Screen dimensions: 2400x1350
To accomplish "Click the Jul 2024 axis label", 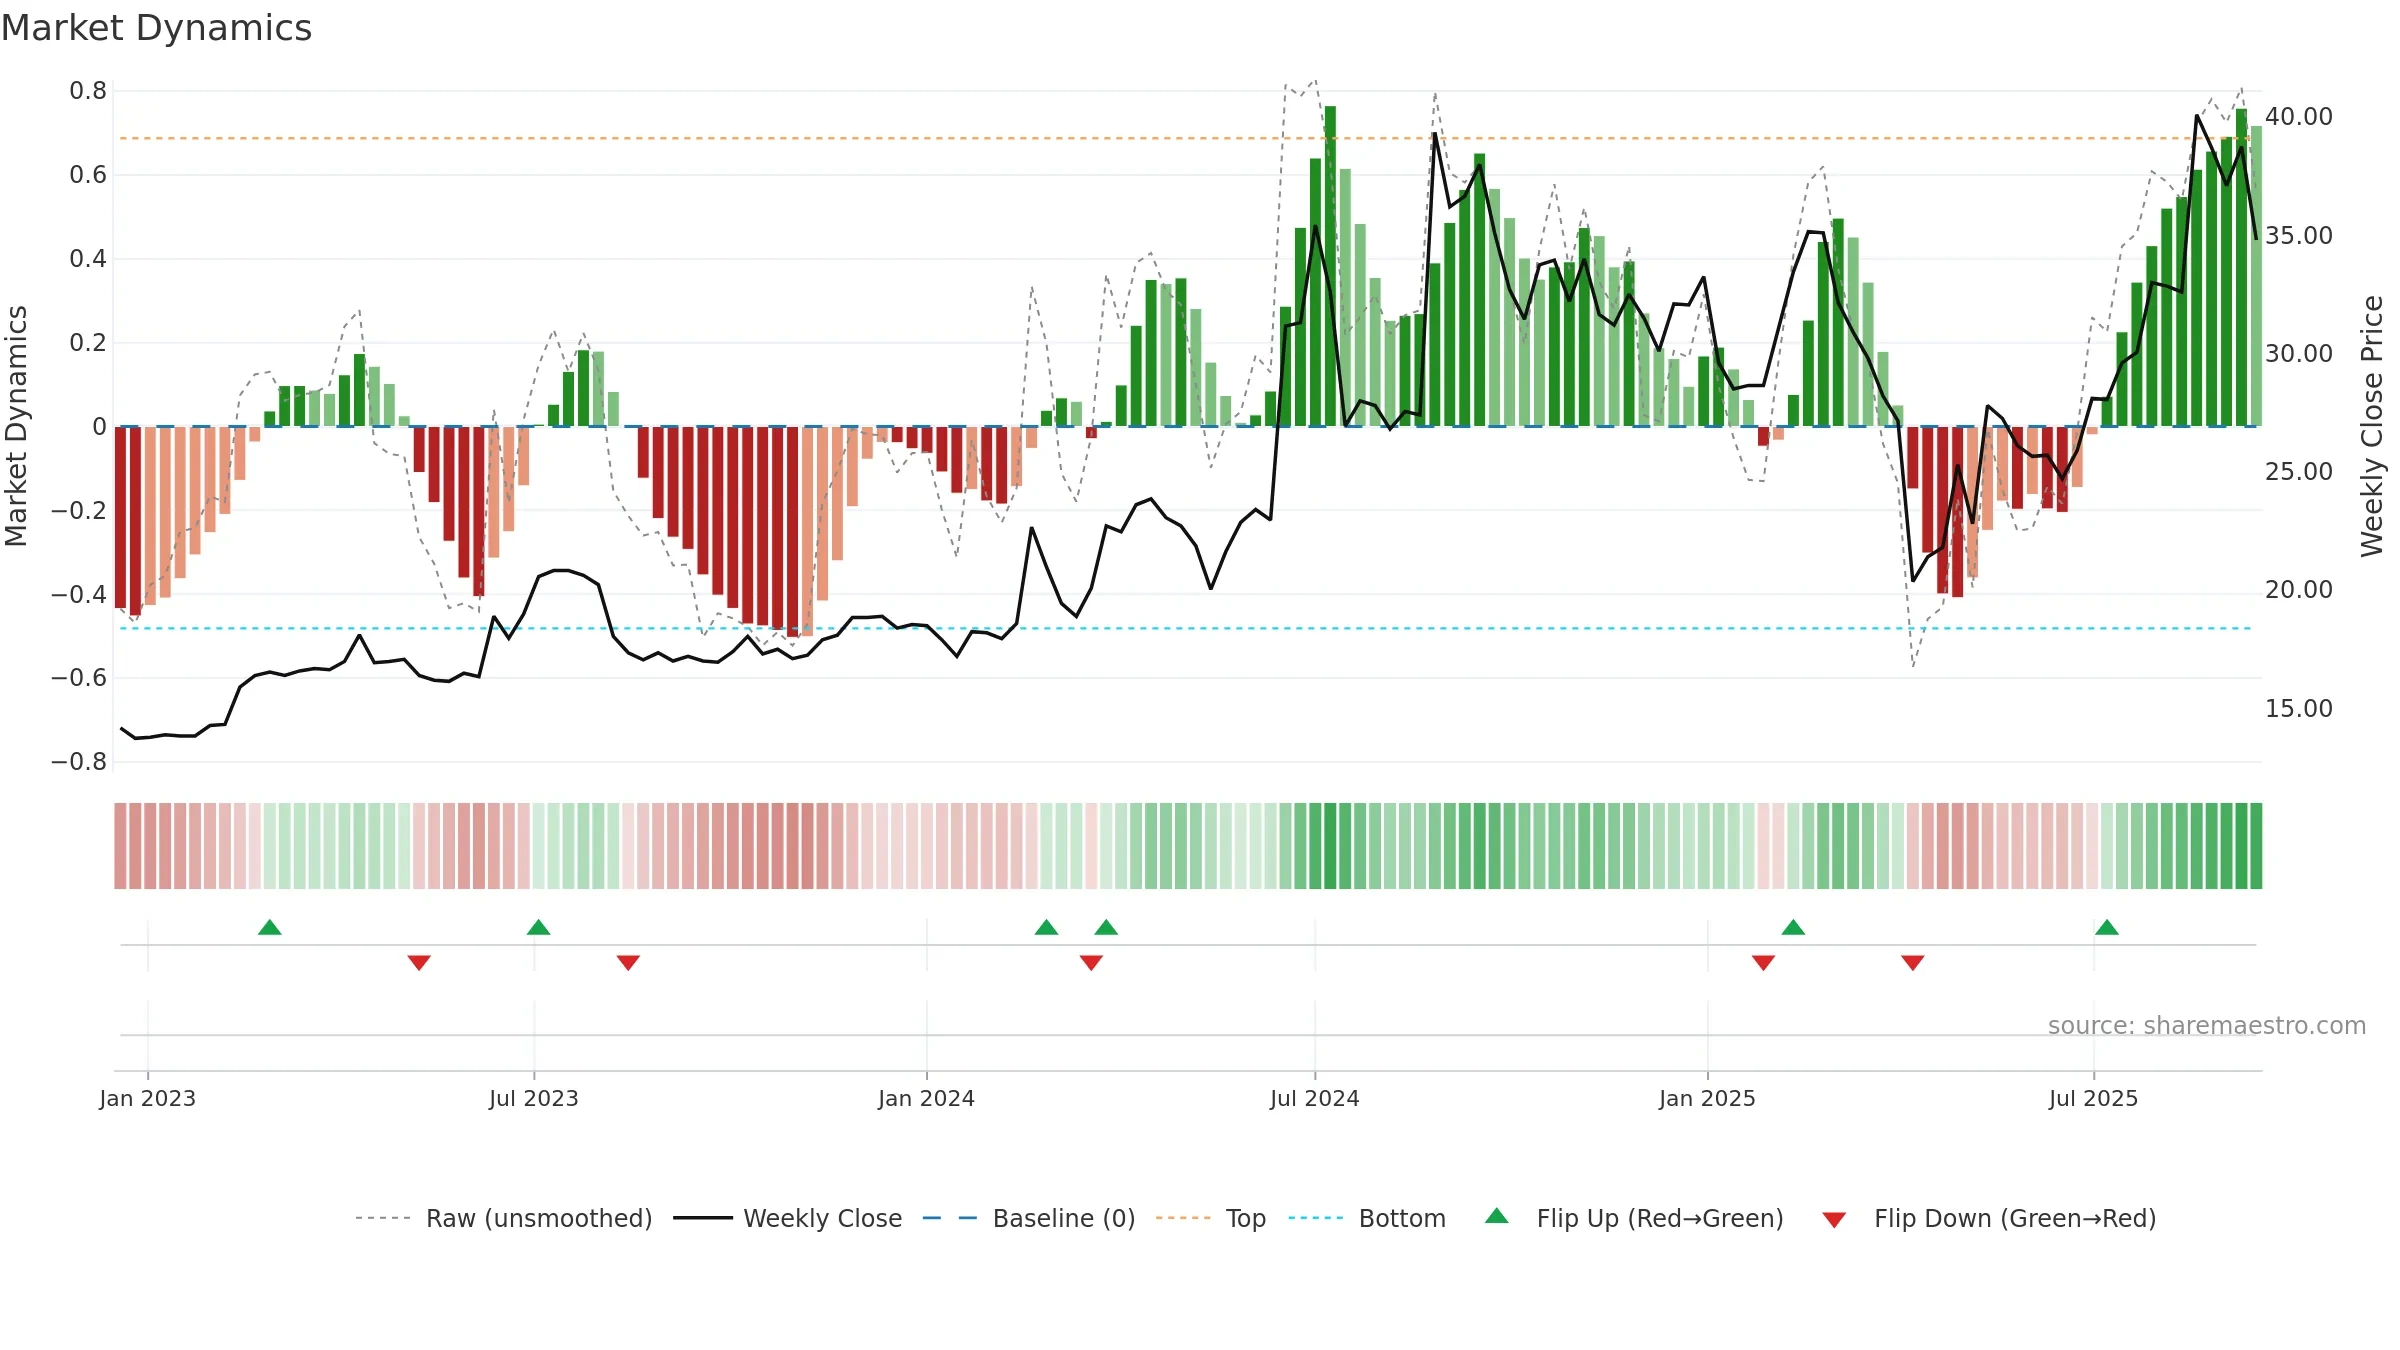I will tap(1315, 1098).
